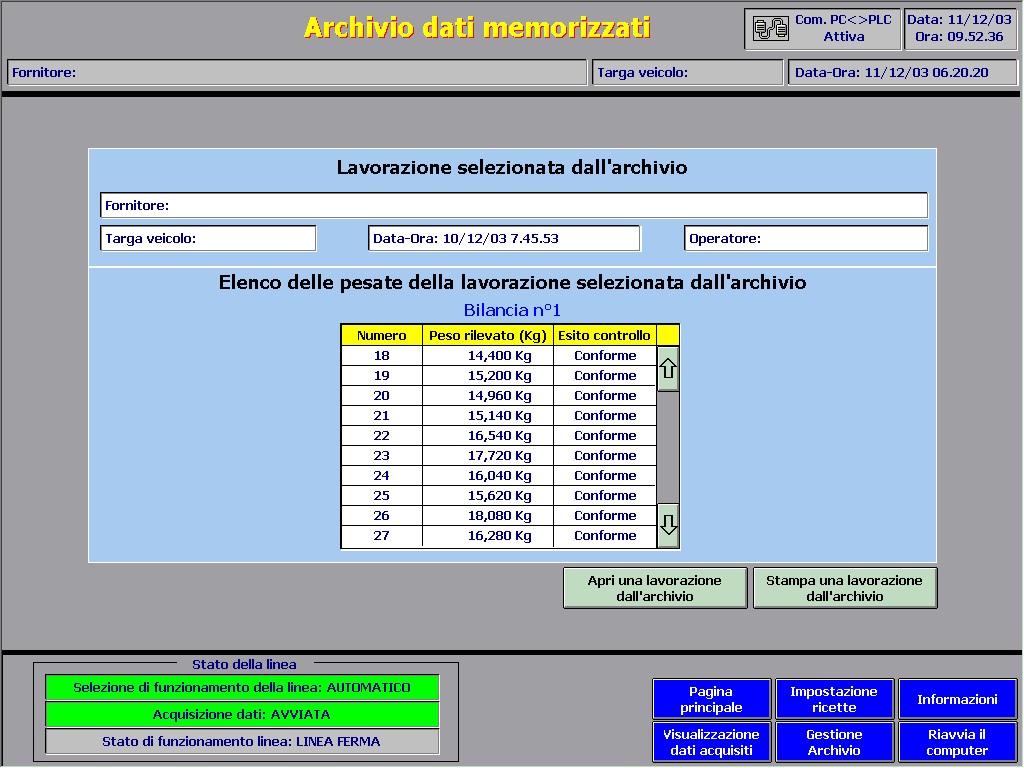Click the Elenco delle pesate heading
Viewport: 1024px width, 768px height.
pos(512,283)
